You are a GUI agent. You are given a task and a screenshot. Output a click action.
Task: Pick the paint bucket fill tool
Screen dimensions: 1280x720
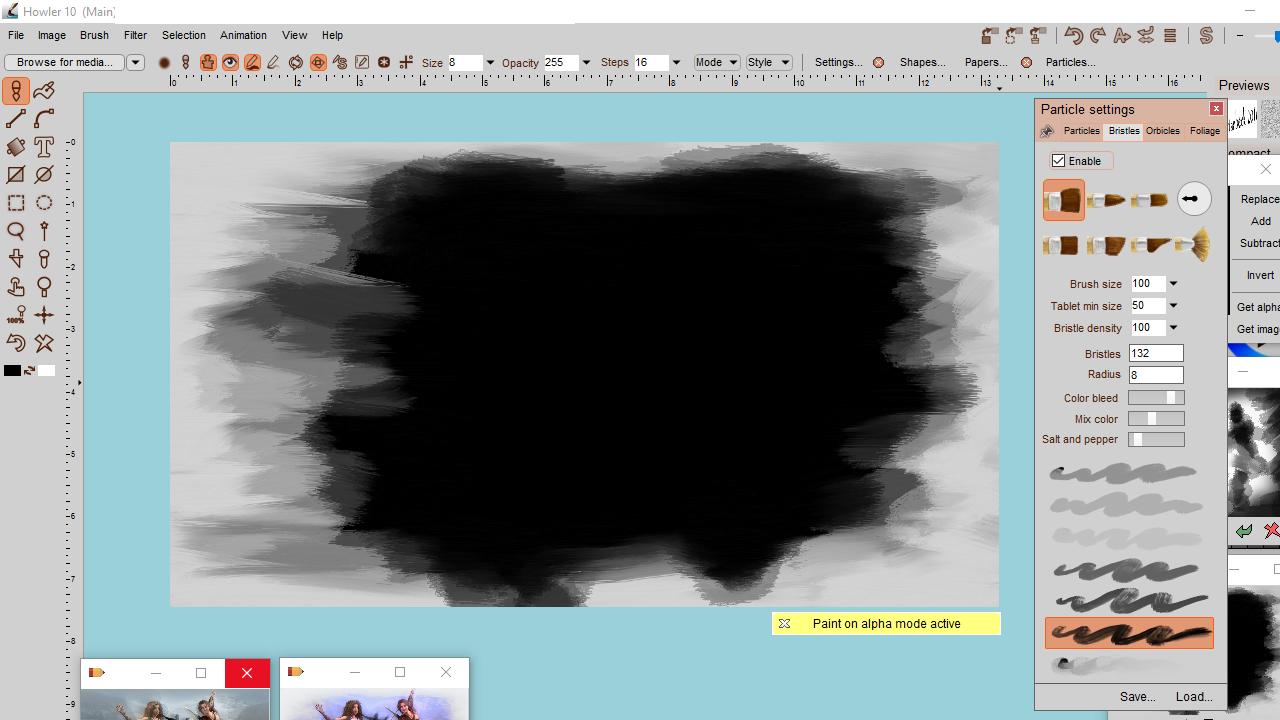click(16, 147)
